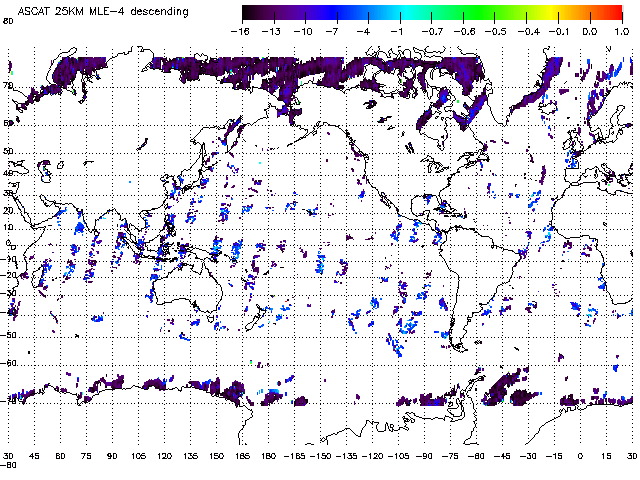
Task: Click longitude axis label "150"
Action: tap(216, 456)
